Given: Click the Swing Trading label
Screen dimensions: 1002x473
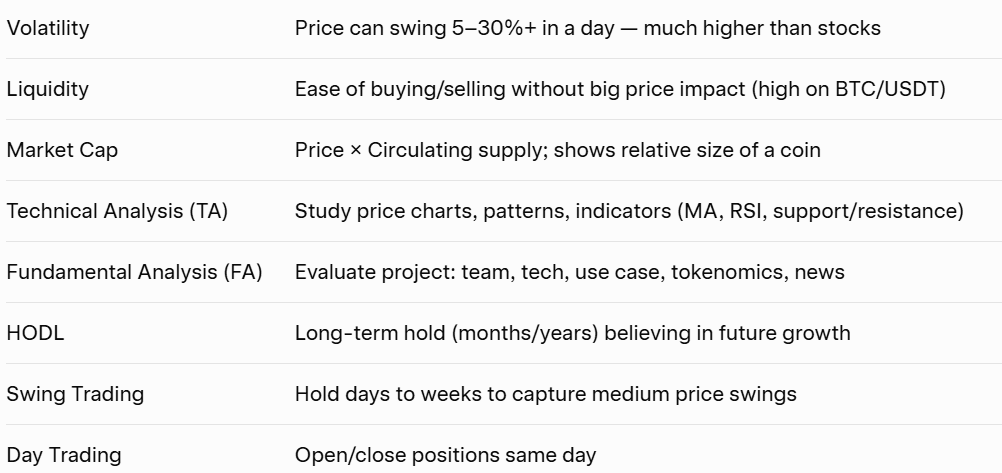Looking at the screenshot, I should click(75, 394).
